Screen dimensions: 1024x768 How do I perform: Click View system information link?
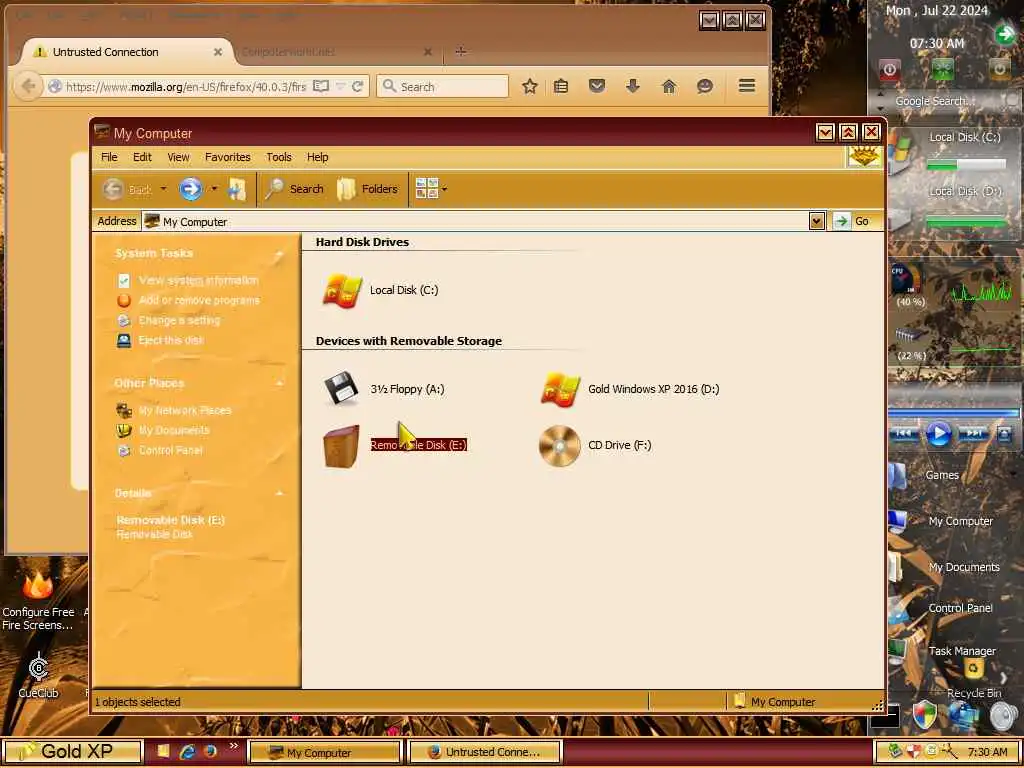(x=199, y=280)
